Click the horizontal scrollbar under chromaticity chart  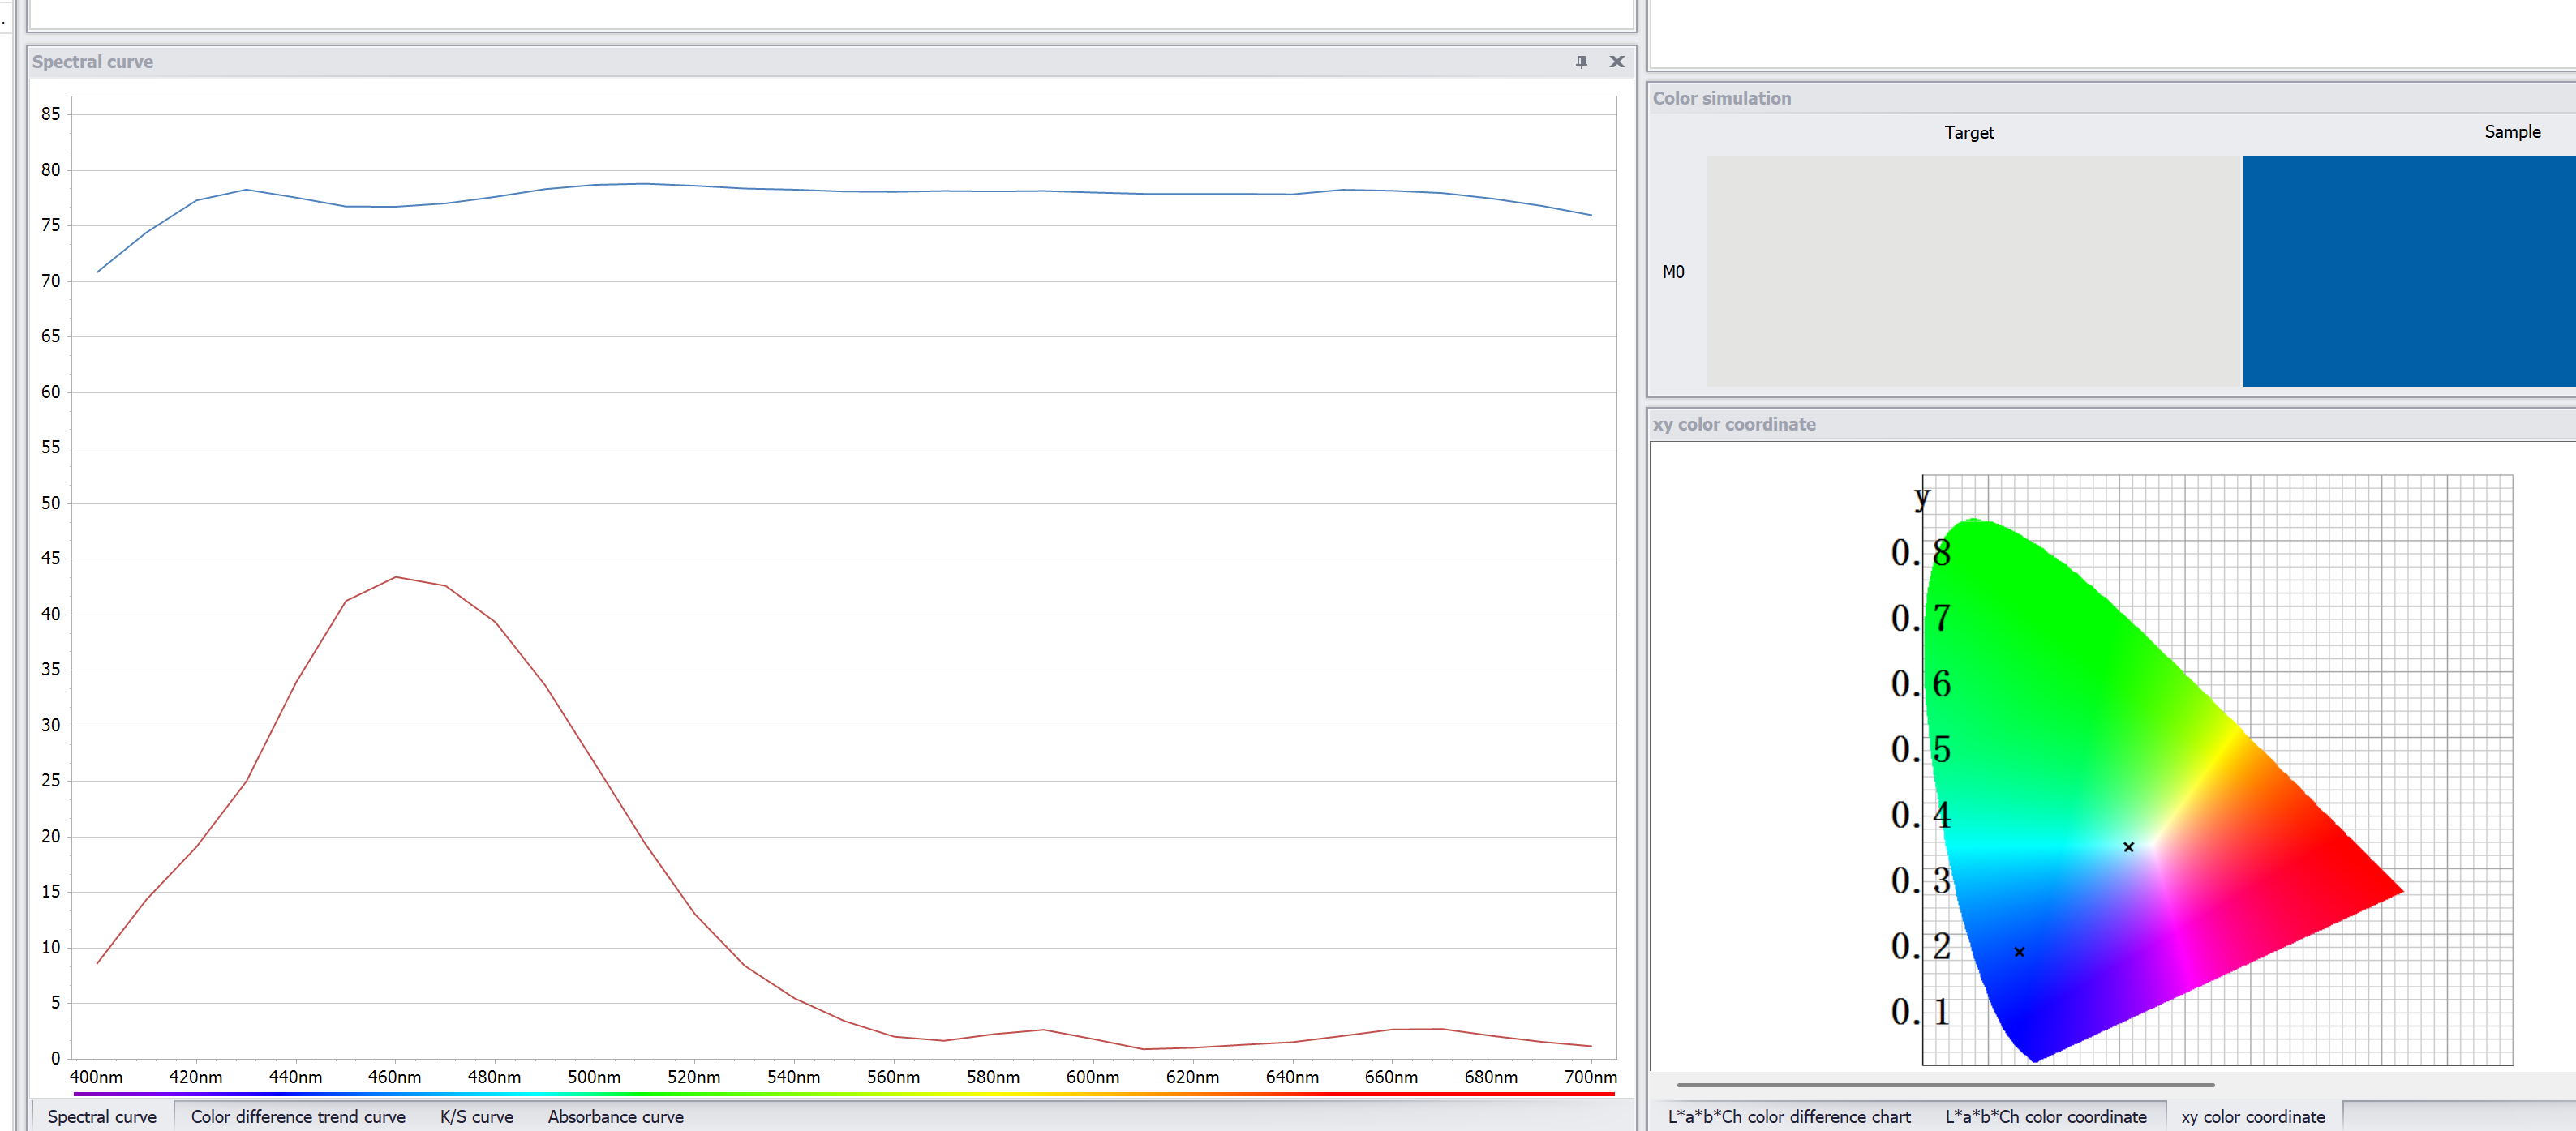[x=1944, y=1084]
